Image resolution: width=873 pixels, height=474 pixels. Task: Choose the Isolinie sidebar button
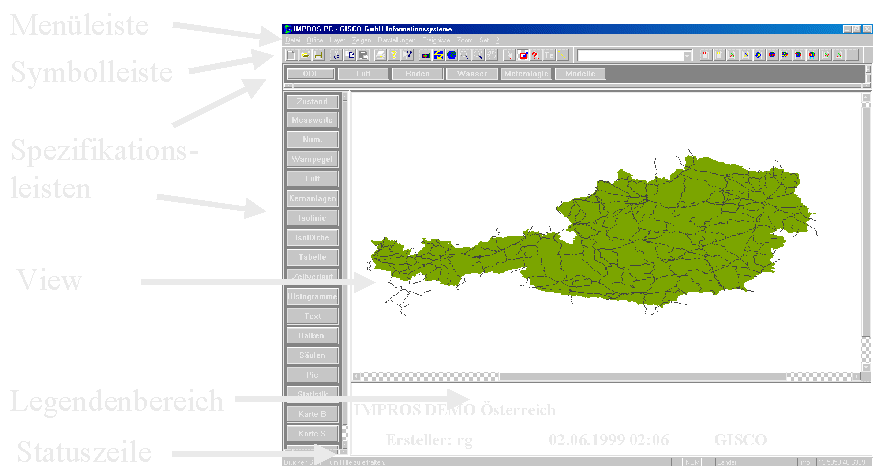(x=313, y=218)
